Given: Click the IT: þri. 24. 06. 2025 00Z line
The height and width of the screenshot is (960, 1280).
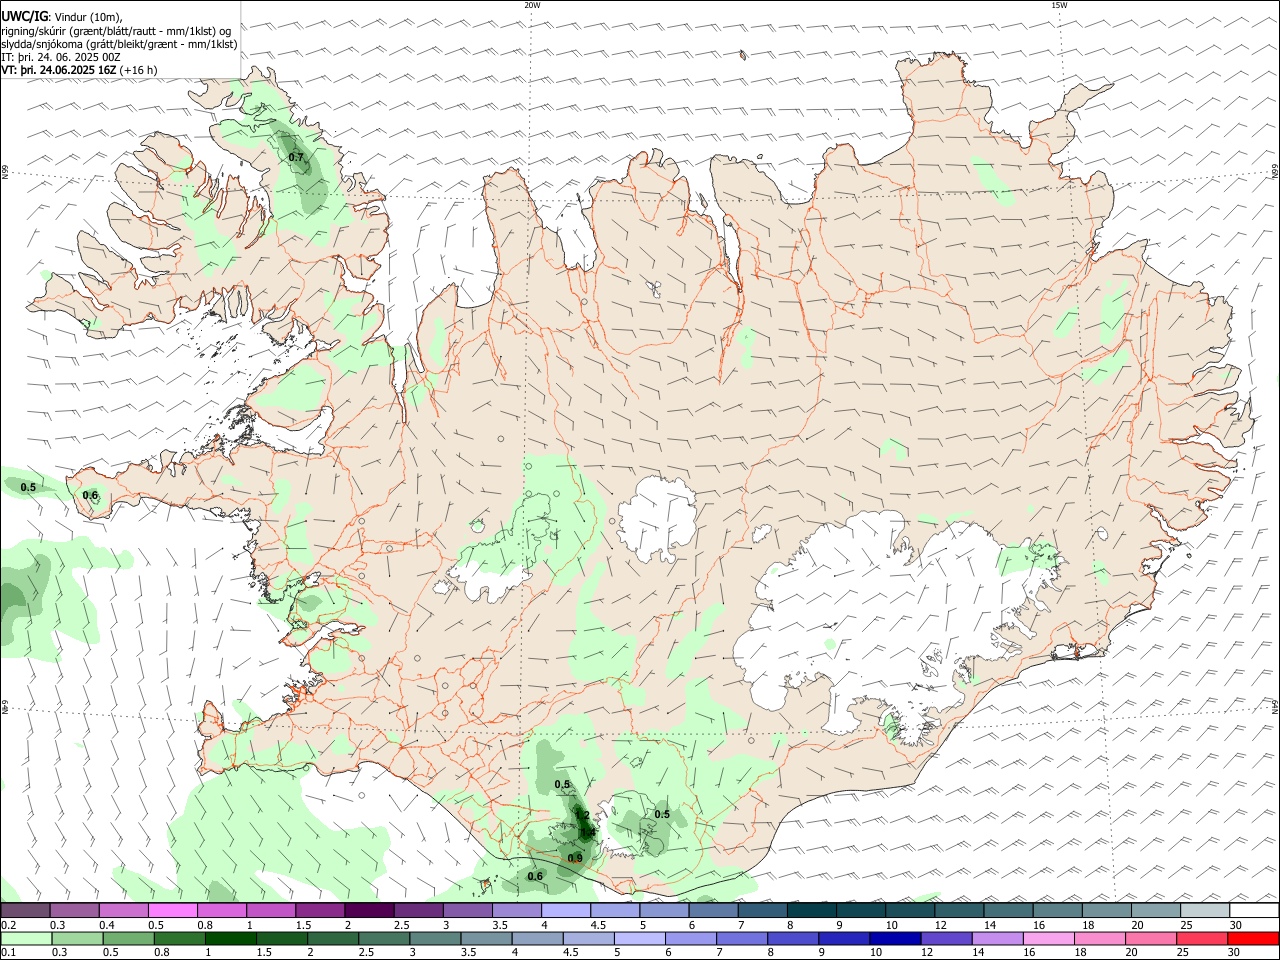Looking at the screenshot, I should [x=61, y=57].
